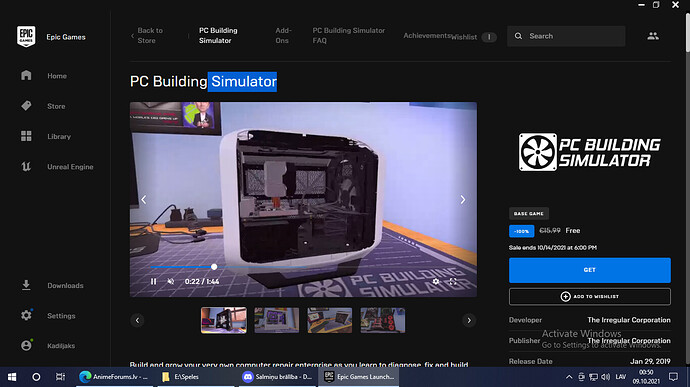Select the fourth screenshot thumbnail
The width and height of the screenshot is (690, 387).
click(x=383, y=320)
